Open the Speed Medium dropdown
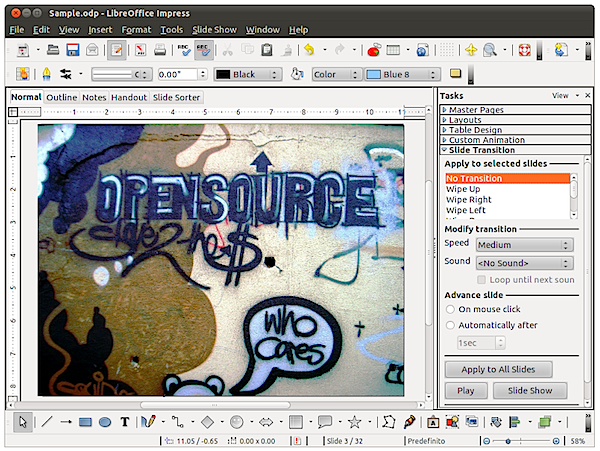 pos(524,245)
